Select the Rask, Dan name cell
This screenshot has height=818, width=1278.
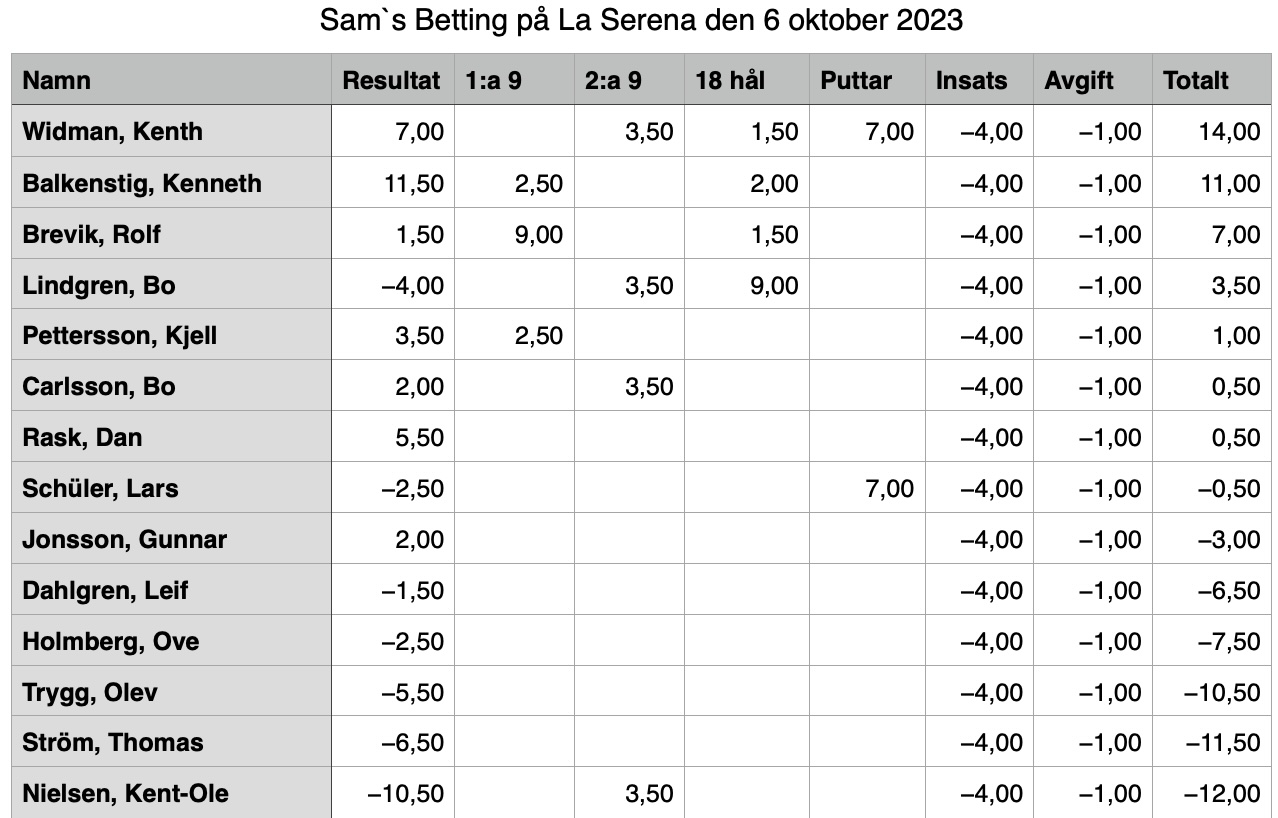tap(171, 437)
